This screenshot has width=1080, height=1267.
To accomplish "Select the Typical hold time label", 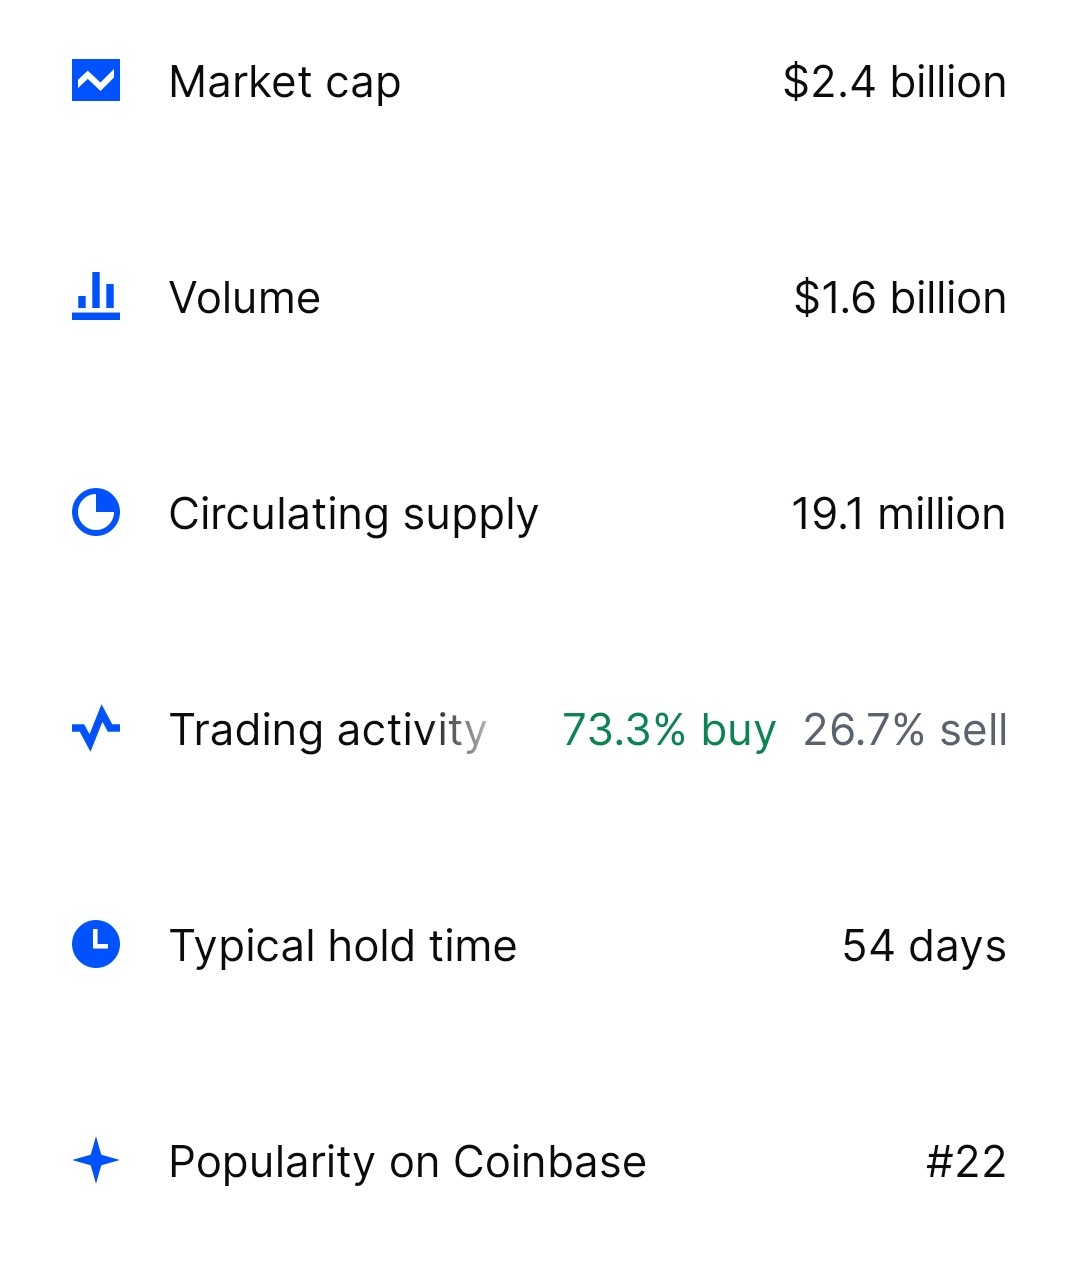I will tap(343, 947).
